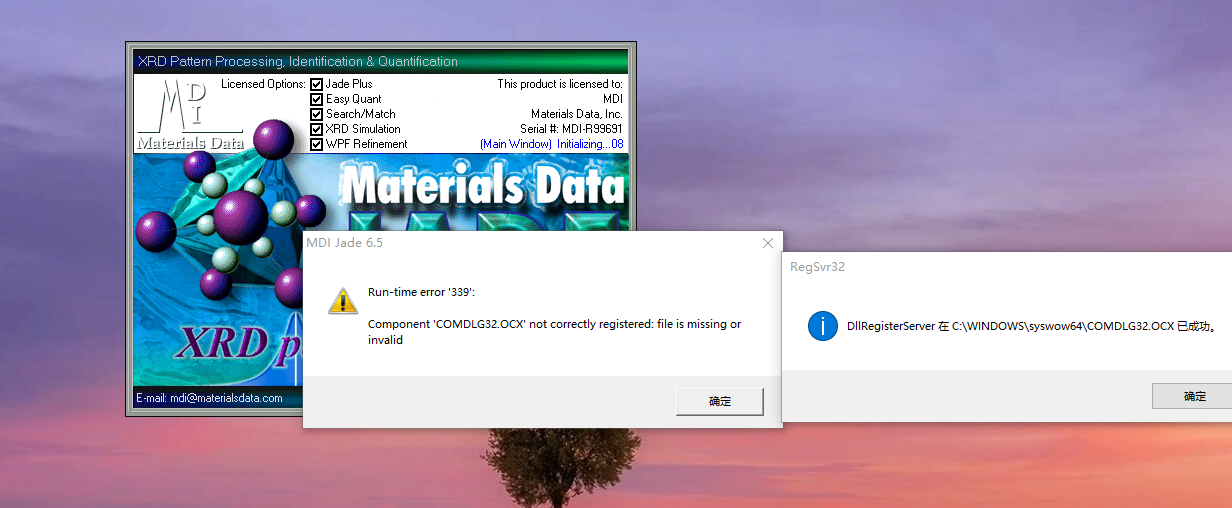Toggle the XRD Simulation checkbox

coord(317,129)
